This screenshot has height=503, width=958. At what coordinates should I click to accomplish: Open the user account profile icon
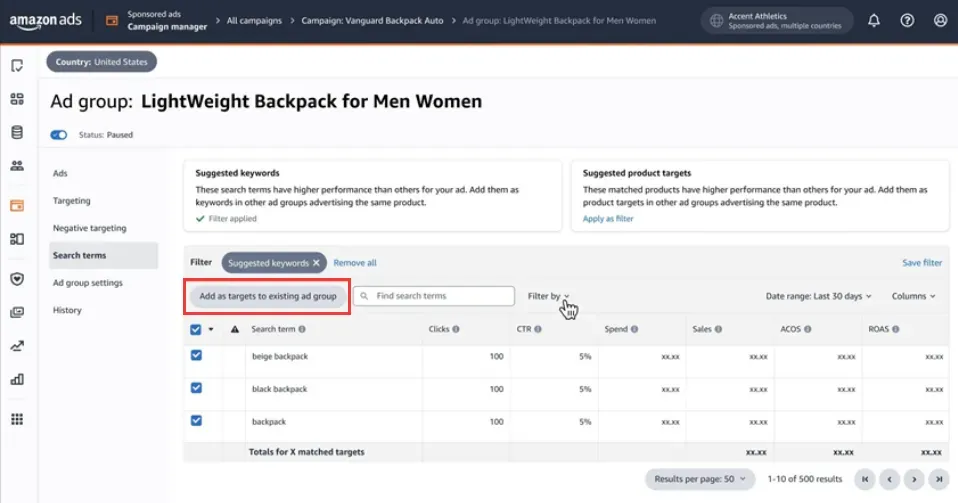point(940,21)
